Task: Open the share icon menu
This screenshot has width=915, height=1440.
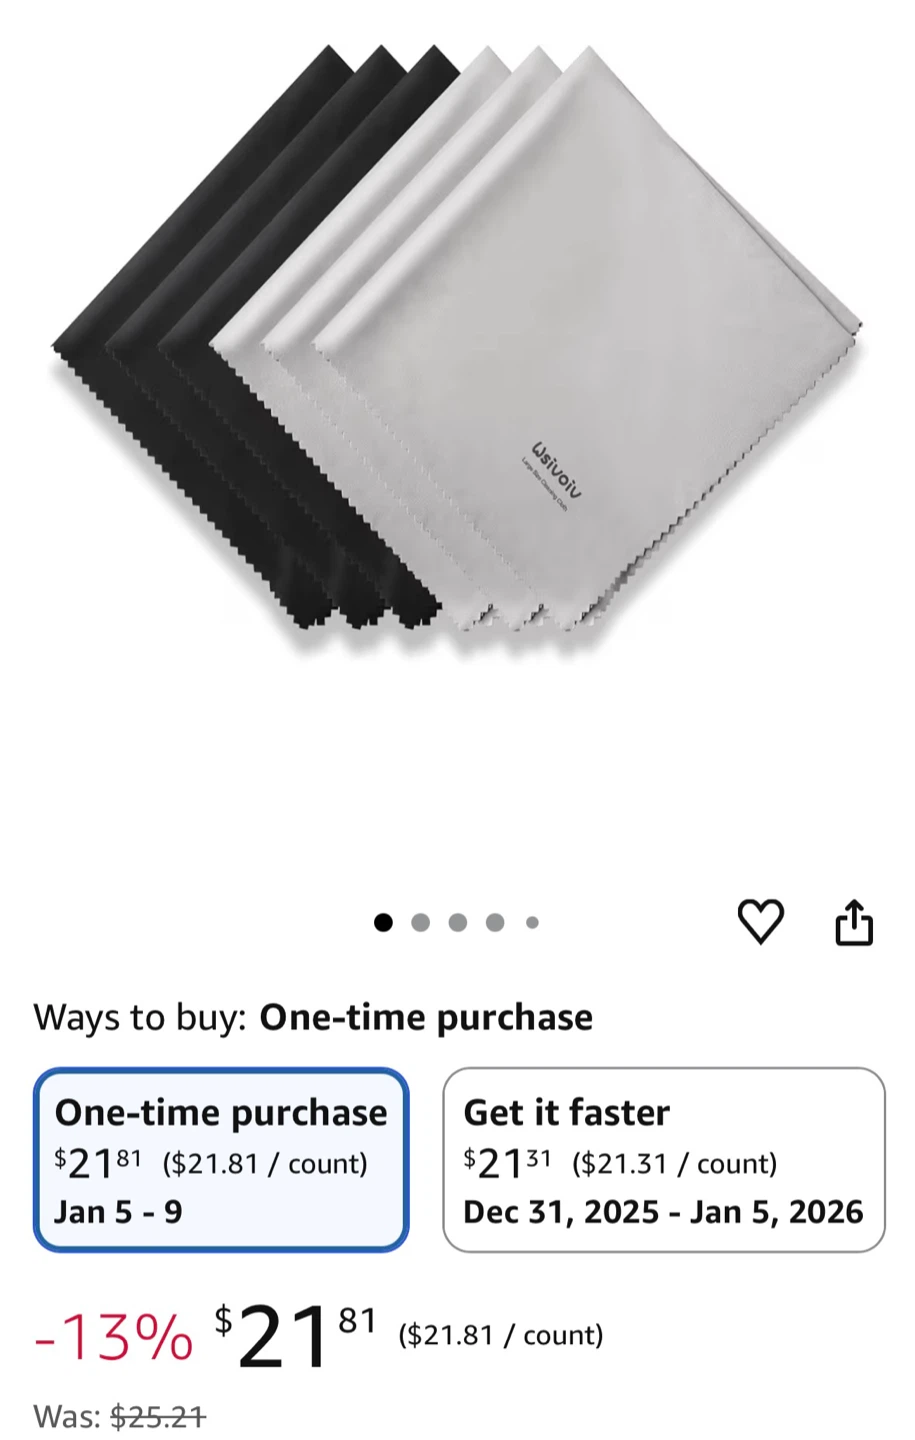Action: coord(854,922)
